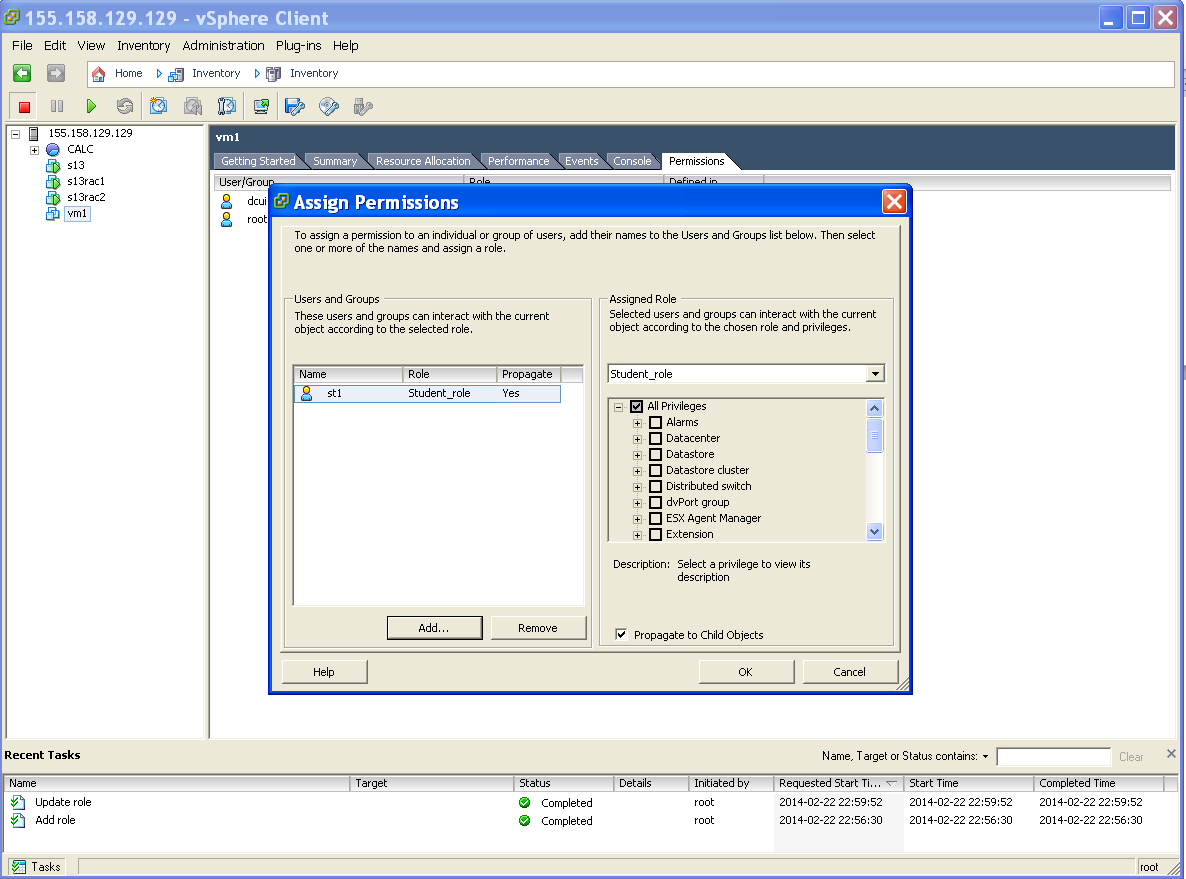Image resolution: width=1186 pixels, height=879 pixels.
Task: Select the s13rac1 VM icon in inventory
Action: pos(52,182)
